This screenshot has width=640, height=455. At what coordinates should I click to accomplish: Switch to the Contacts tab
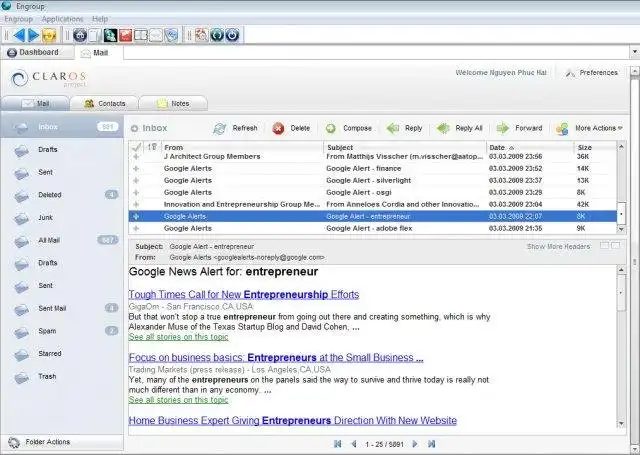point(104,104)
